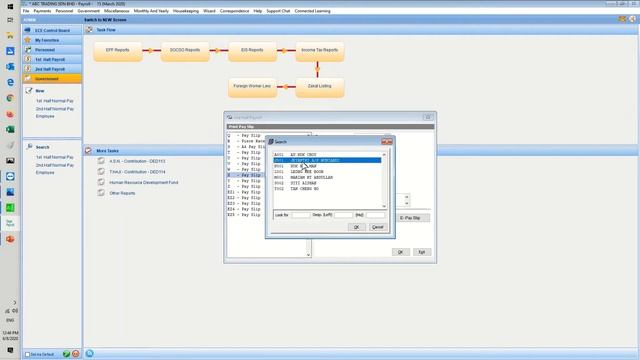
Task: Open Income Tax Reports task flow box
Action: tap(320, 51)
